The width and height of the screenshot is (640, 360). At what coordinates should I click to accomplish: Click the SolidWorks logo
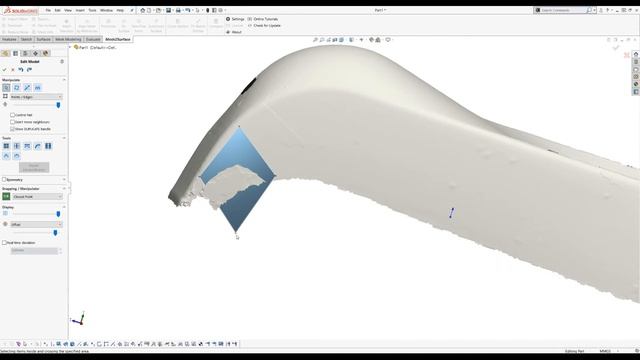tap(21, 10)
